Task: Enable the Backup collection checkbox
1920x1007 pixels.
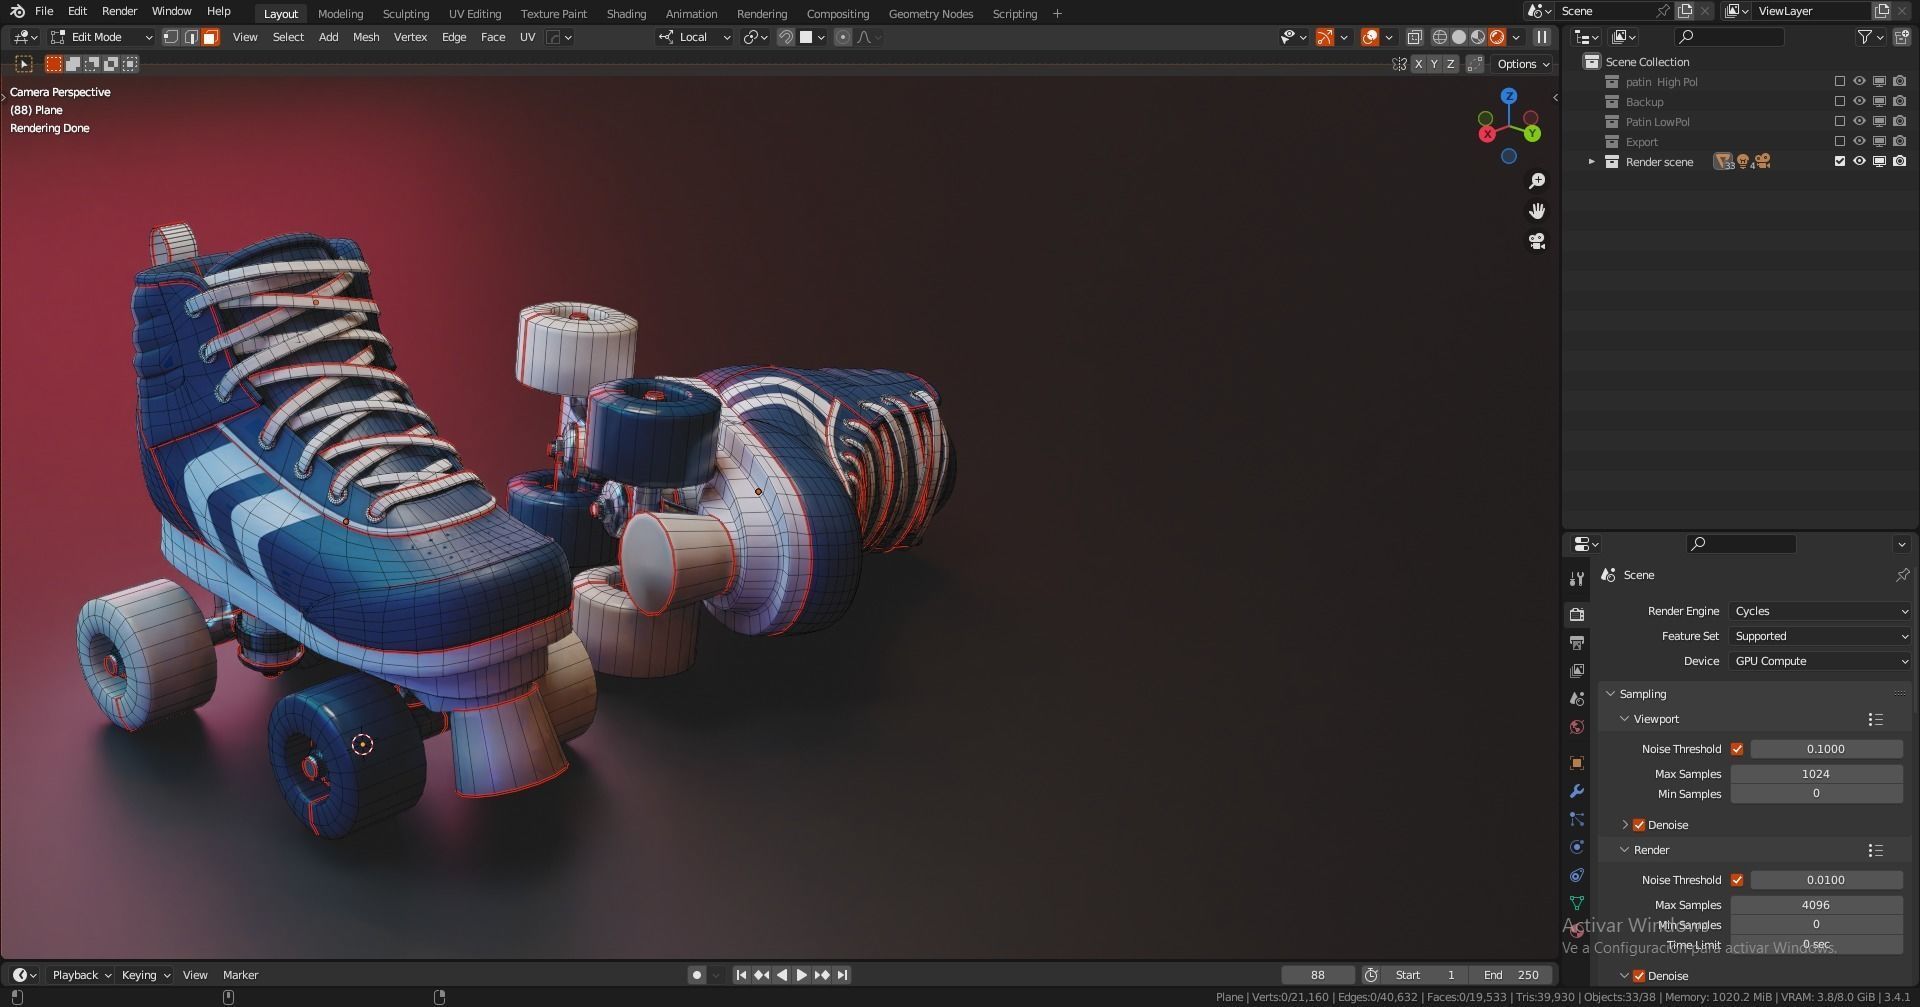Action: click(x=1839, y=102)
